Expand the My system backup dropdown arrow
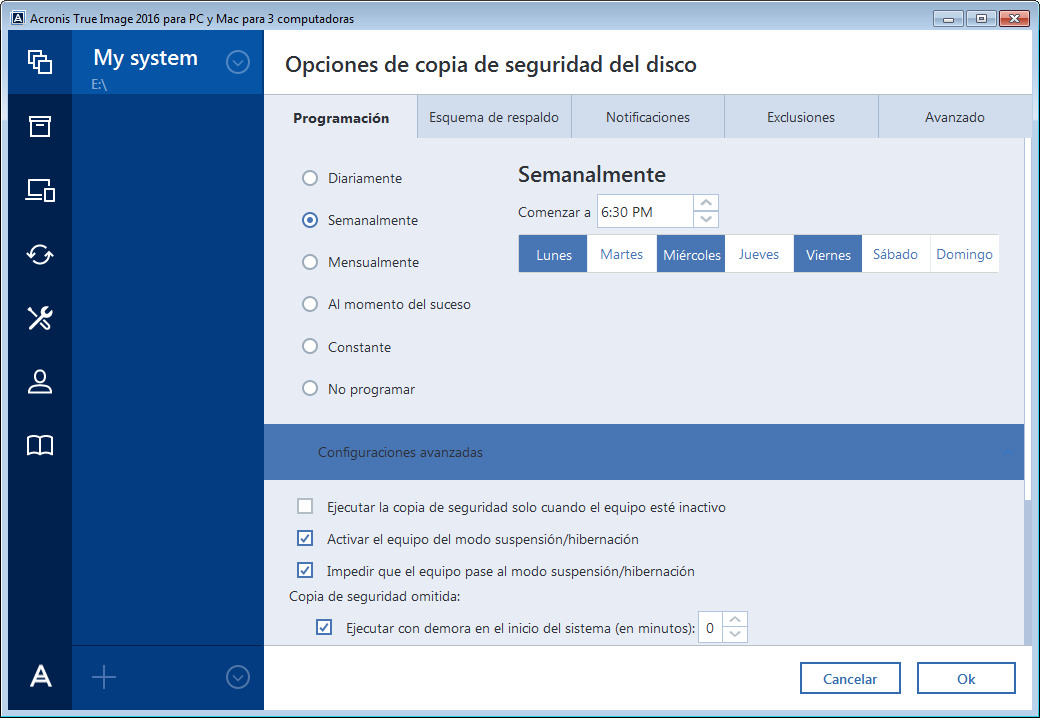This screenshot has width=1040, height=718. tap(237, 62)
